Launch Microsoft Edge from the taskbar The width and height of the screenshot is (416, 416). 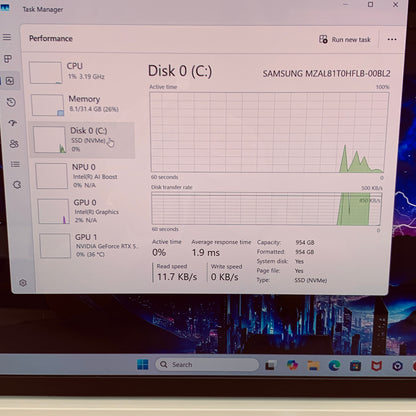pyautogui.click(x=334, y=366)
